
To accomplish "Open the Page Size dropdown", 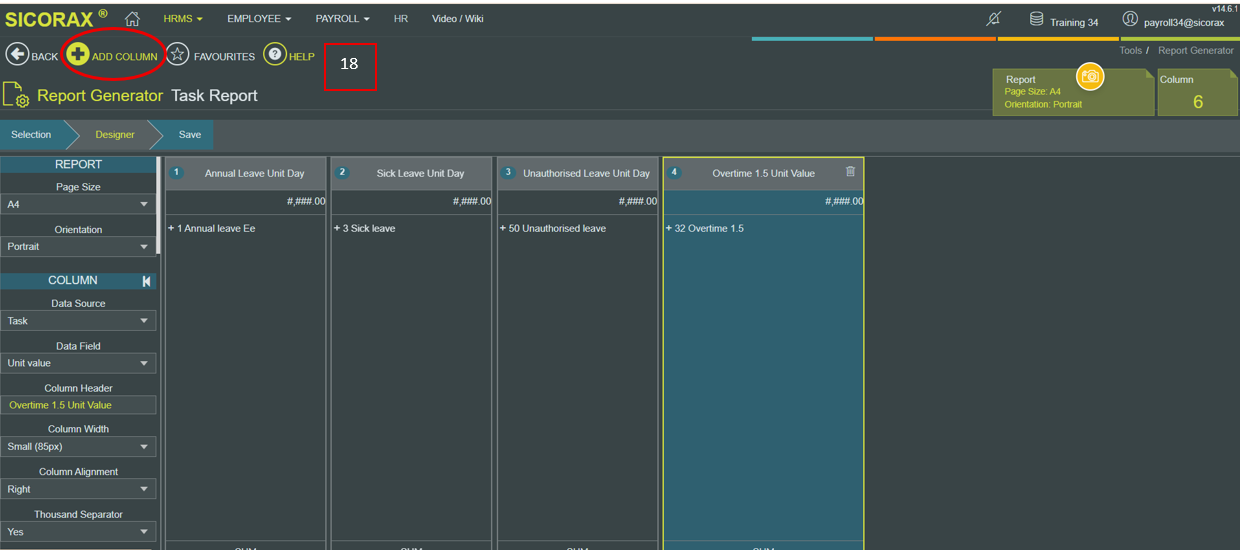I will pos(78,204).
